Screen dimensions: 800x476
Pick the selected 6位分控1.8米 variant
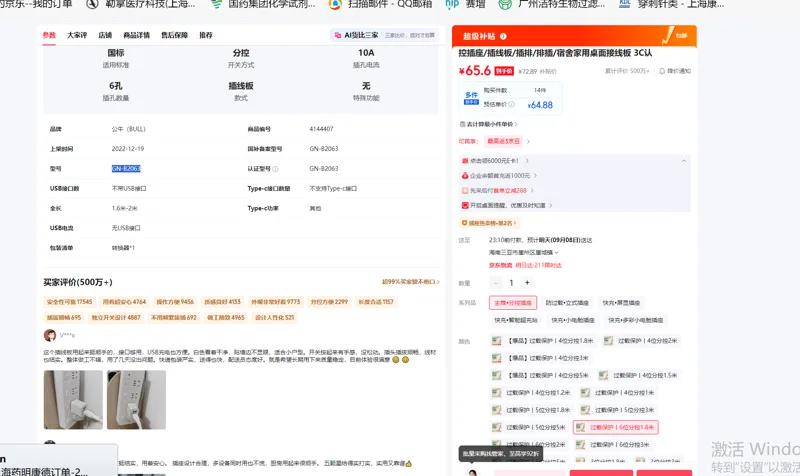click(x=616, y=428)
